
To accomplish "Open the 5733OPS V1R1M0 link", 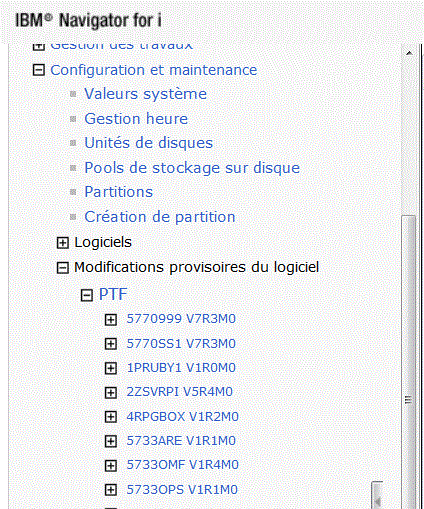I will [x=182, y=490].
